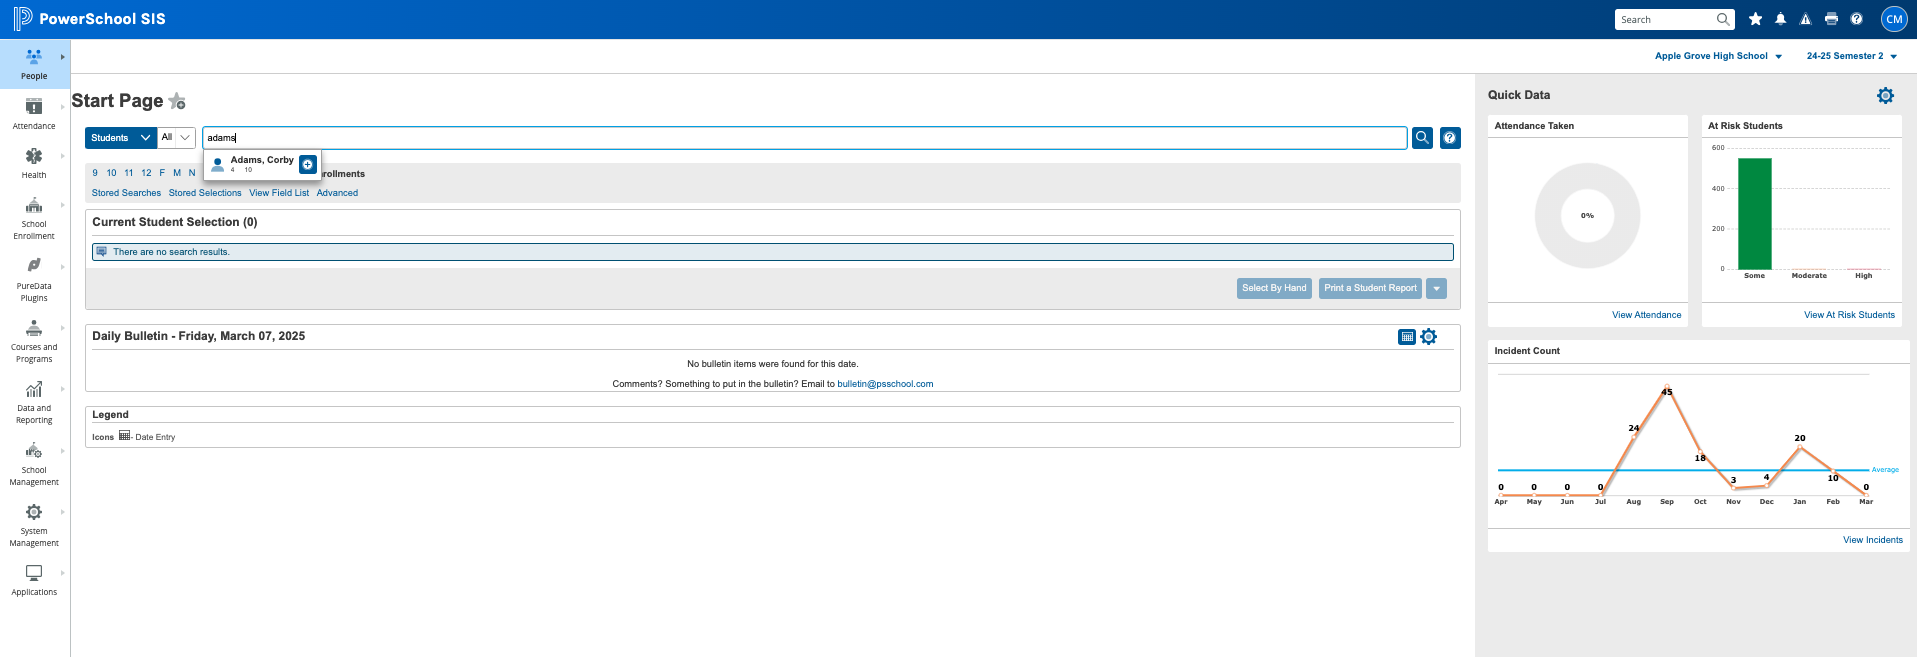Open System Management in the sidebar
This screenshot has width=1917, height=657.
click(x=34, y=525)
